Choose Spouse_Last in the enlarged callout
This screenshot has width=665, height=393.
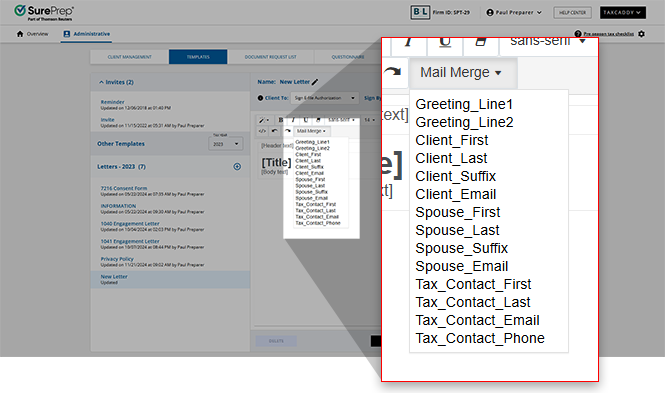457,231
